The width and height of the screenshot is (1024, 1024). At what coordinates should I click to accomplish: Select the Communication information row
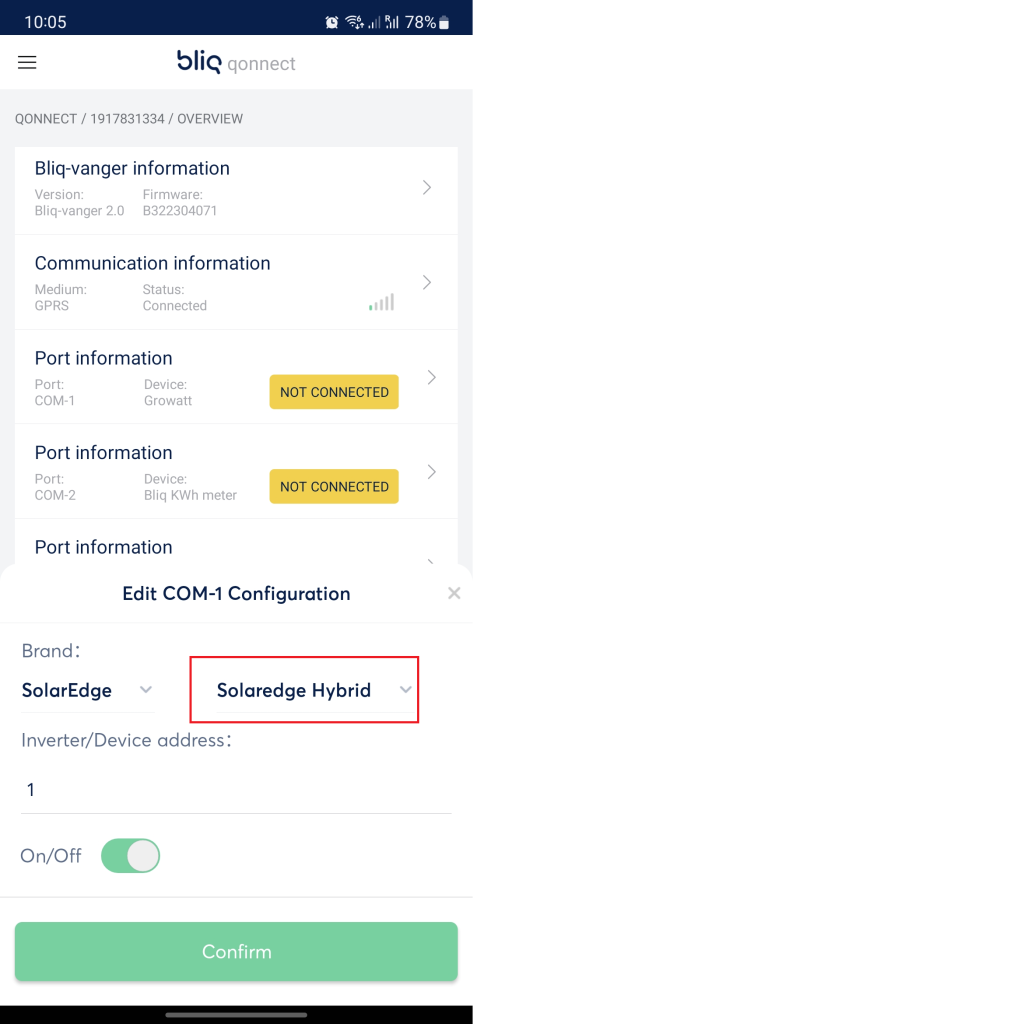click(236, 282)
